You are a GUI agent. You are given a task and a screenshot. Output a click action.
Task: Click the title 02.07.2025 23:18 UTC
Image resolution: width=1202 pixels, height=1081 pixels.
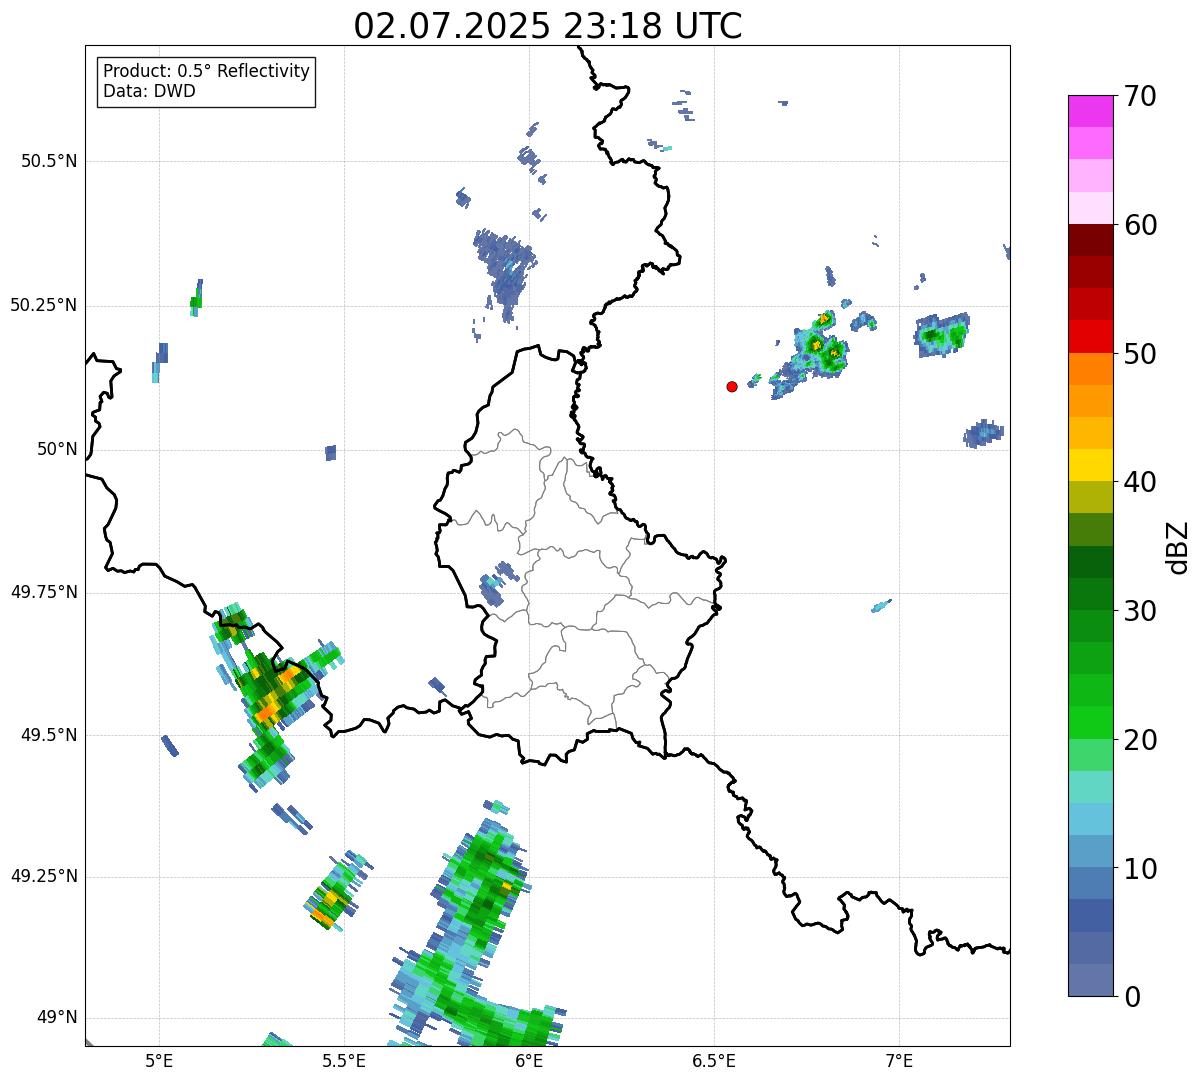(x=548, y=25)
